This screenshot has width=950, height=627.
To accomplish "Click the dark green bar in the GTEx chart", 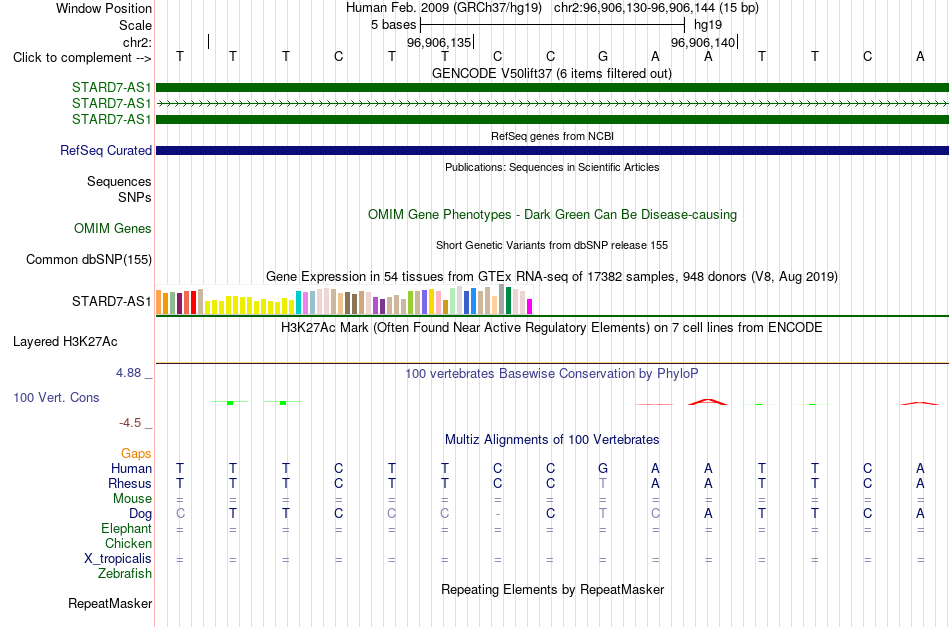I will pos(508,300).
